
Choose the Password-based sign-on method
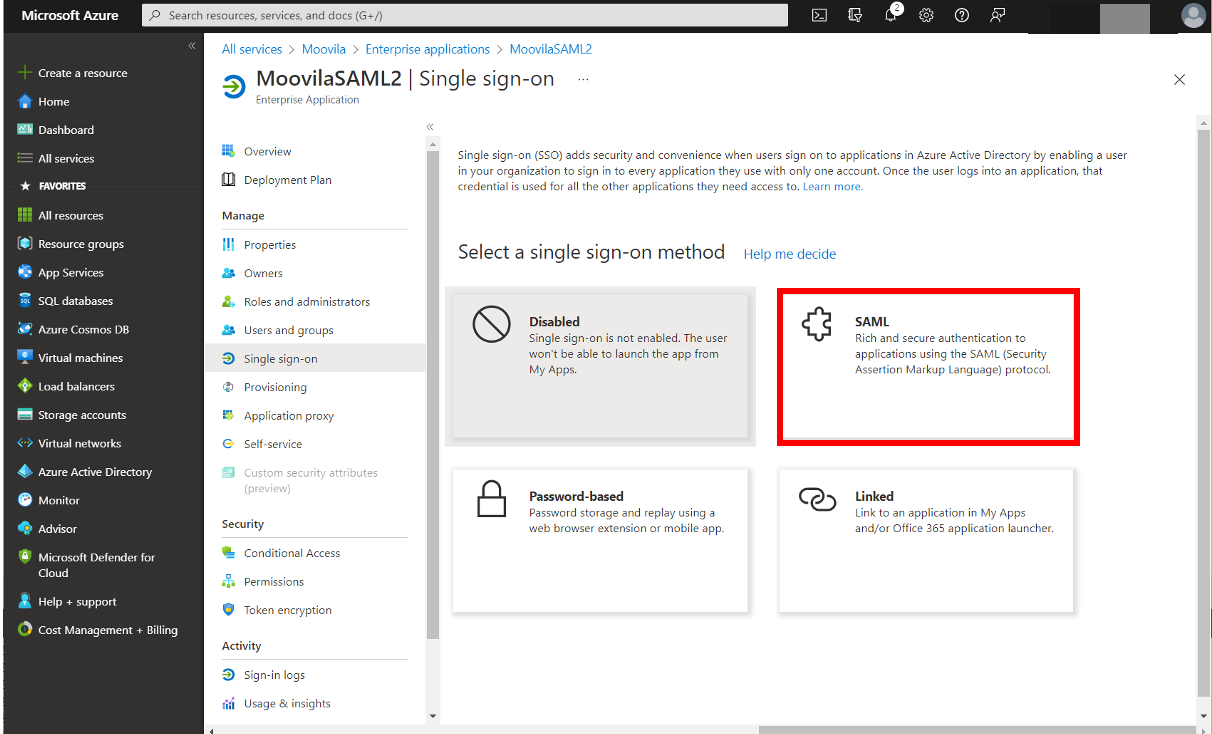[x=600, y=540]
